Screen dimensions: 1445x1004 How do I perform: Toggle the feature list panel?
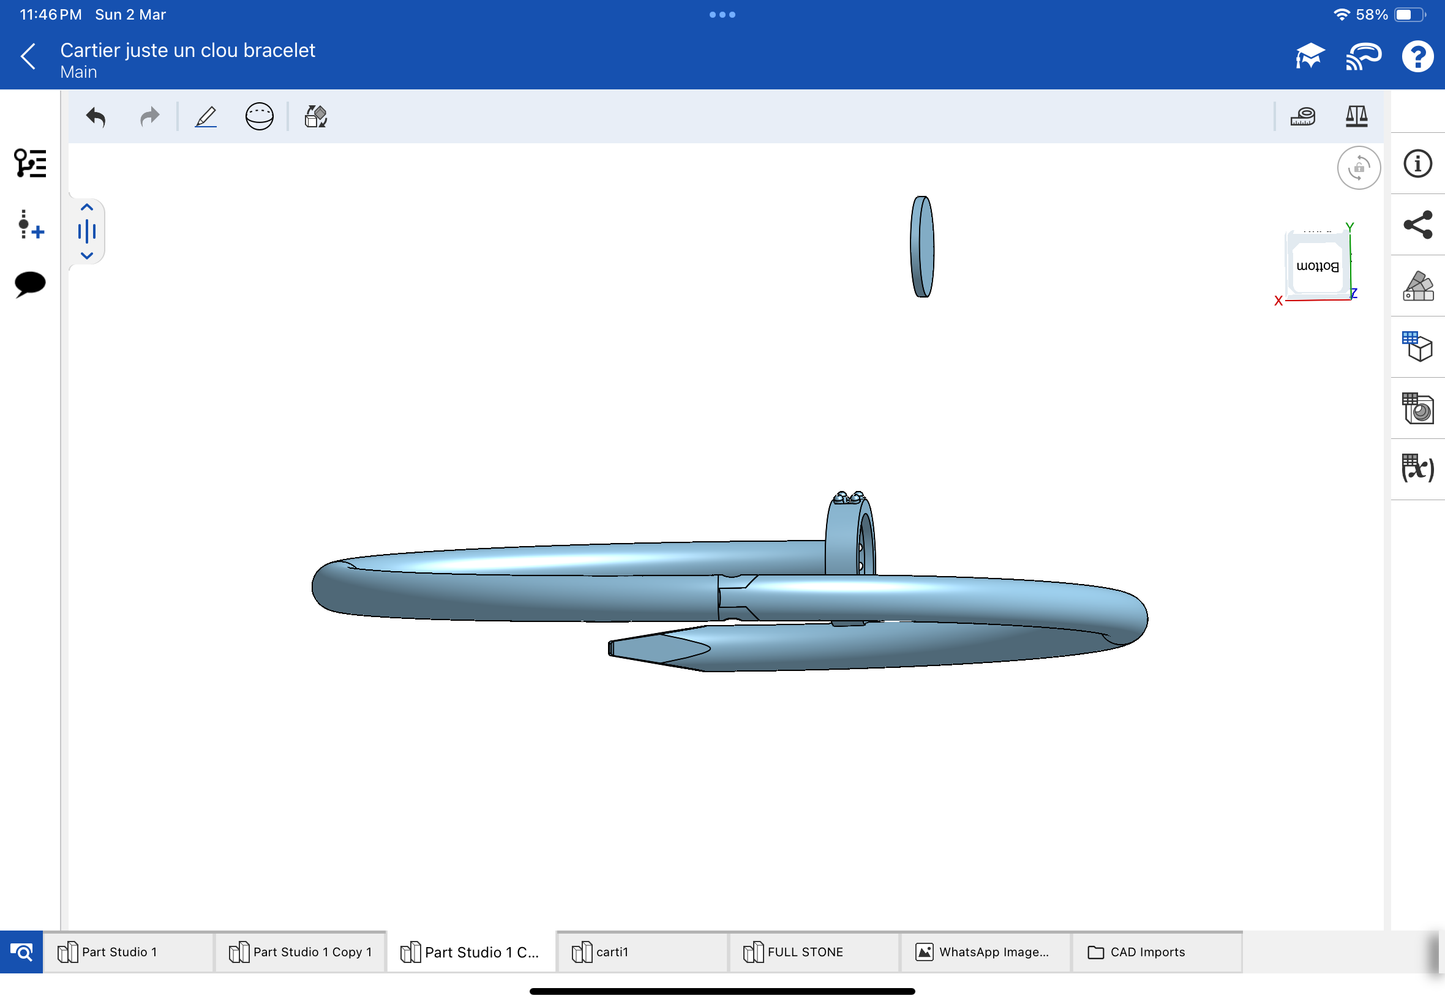point(30,163)
